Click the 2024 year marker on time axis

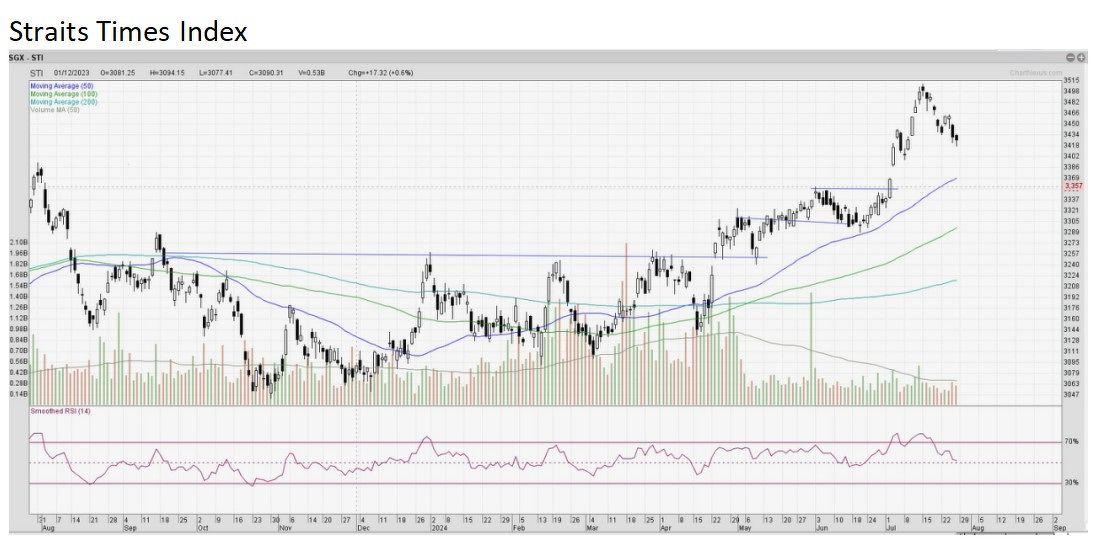click(x=440, y=527)
